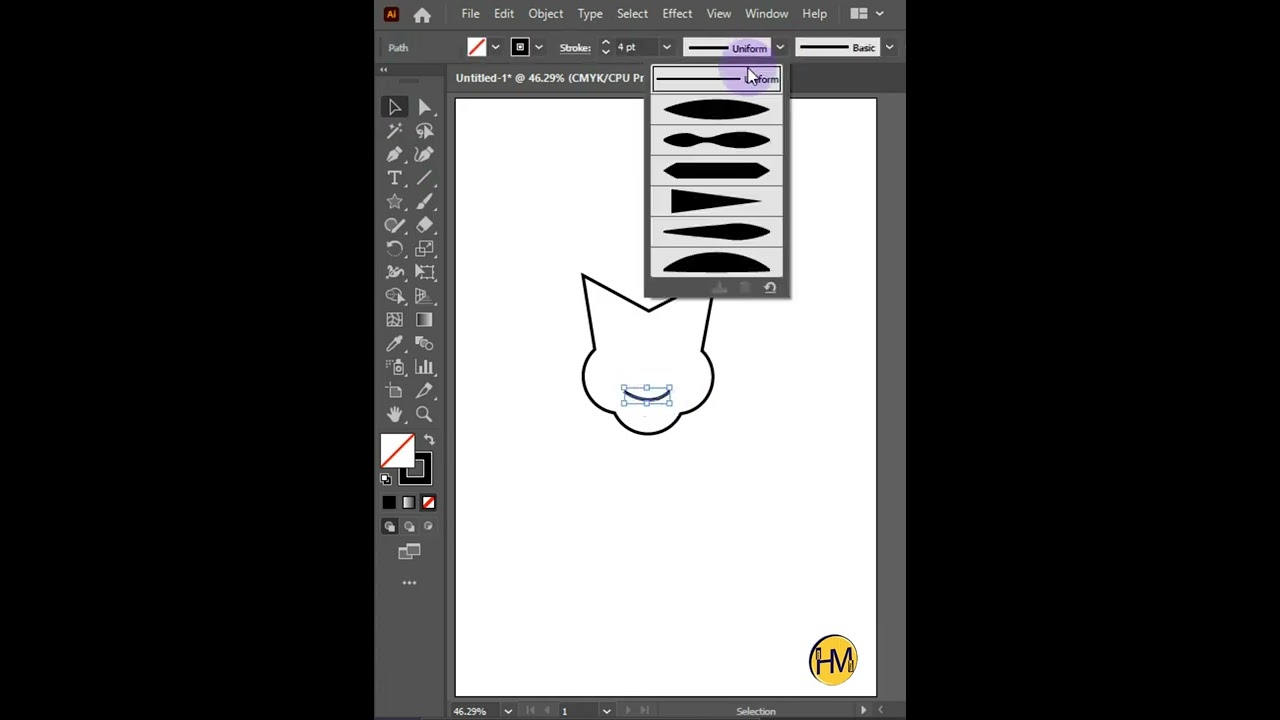
Task: Choose the Rotate tool
Action: (394, 249)
